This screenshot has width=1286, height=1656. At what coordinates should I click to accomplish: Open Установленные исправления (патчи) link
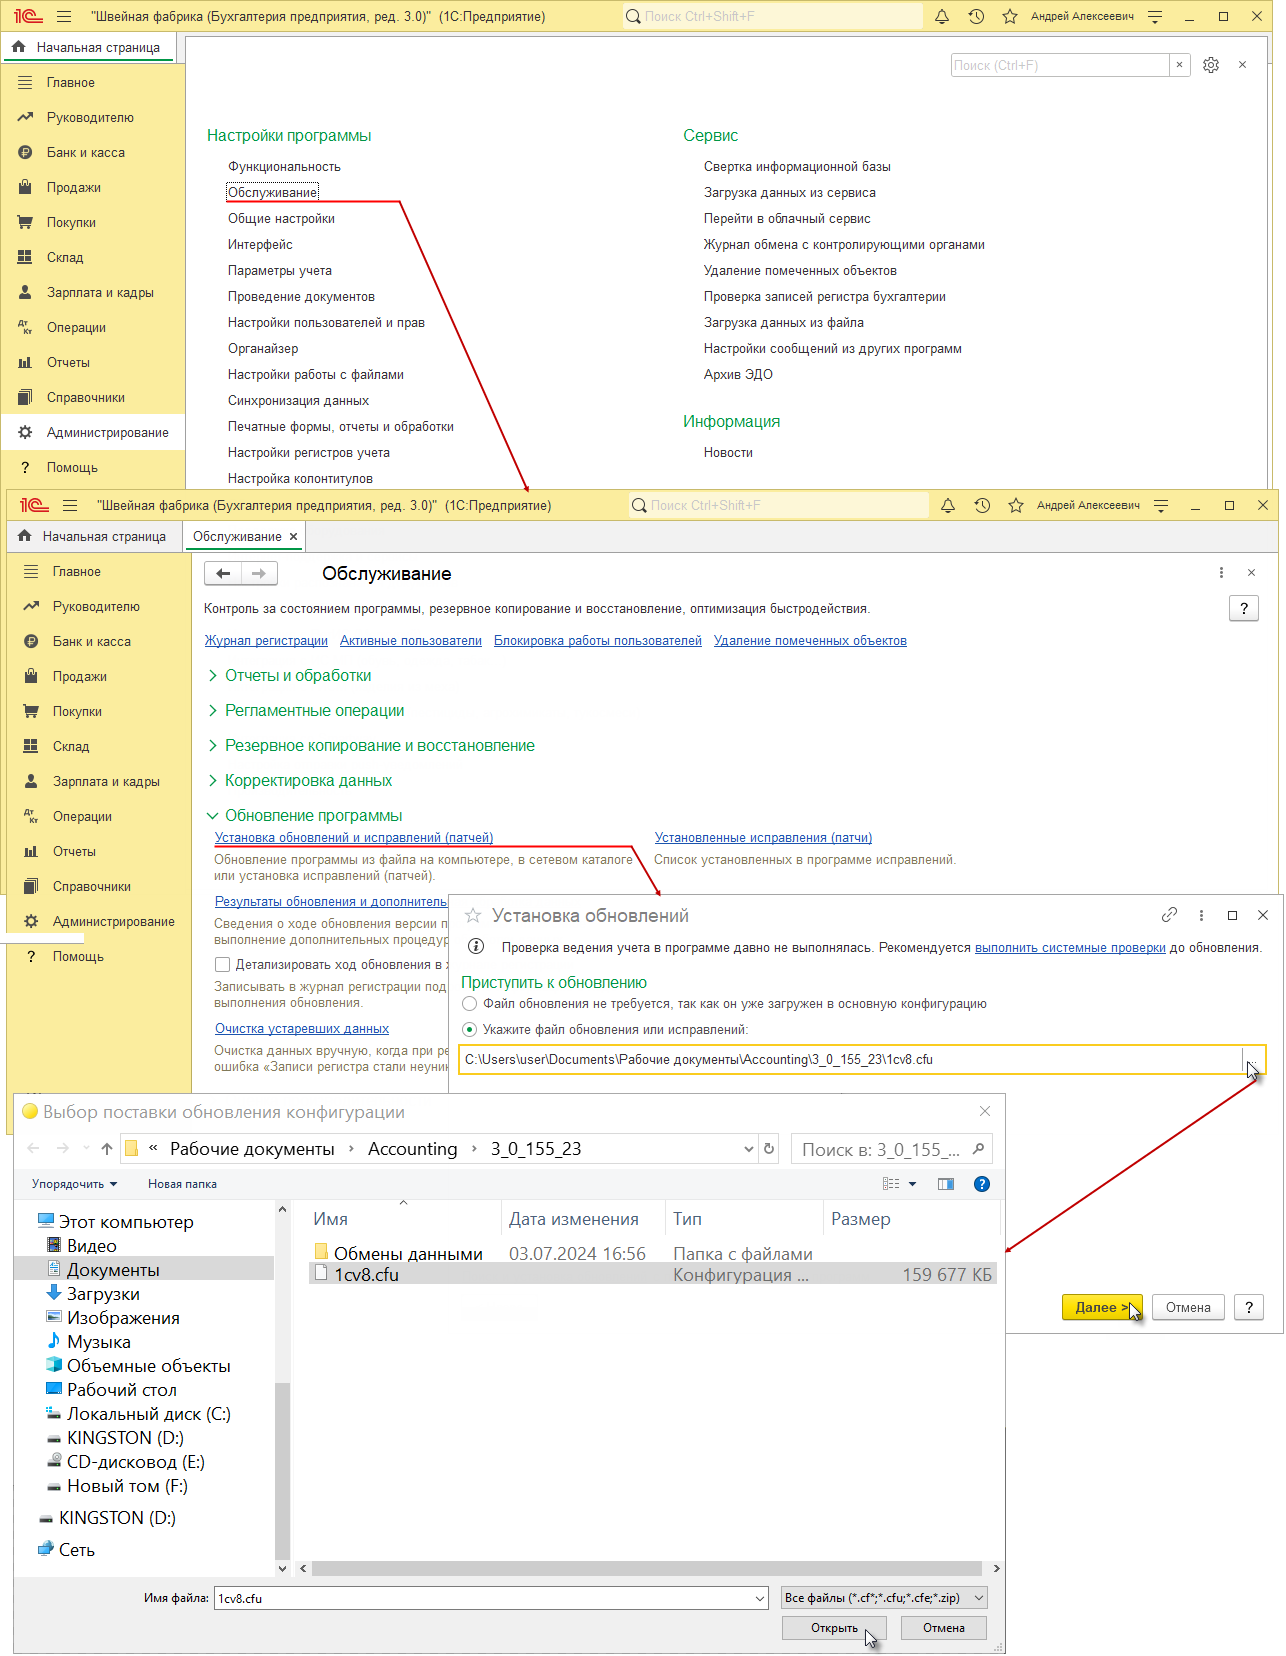pos(763,837)
